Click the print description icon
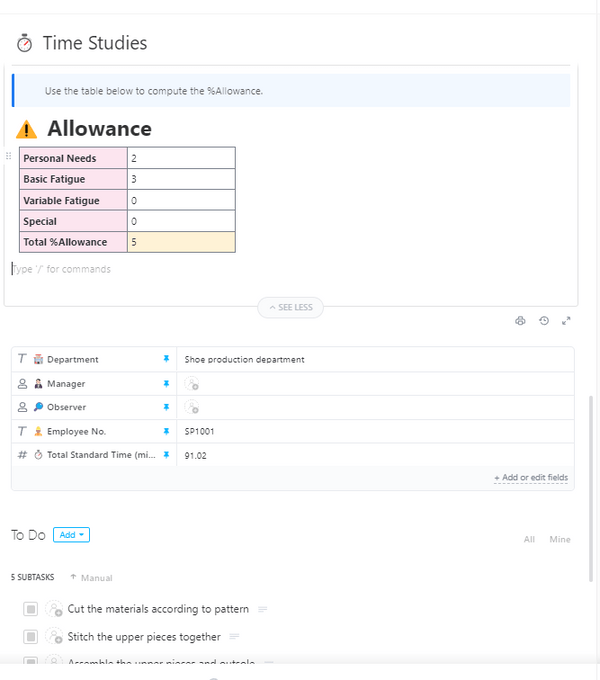600x680 pixels. pyautogui.click(x=520, y=321)
